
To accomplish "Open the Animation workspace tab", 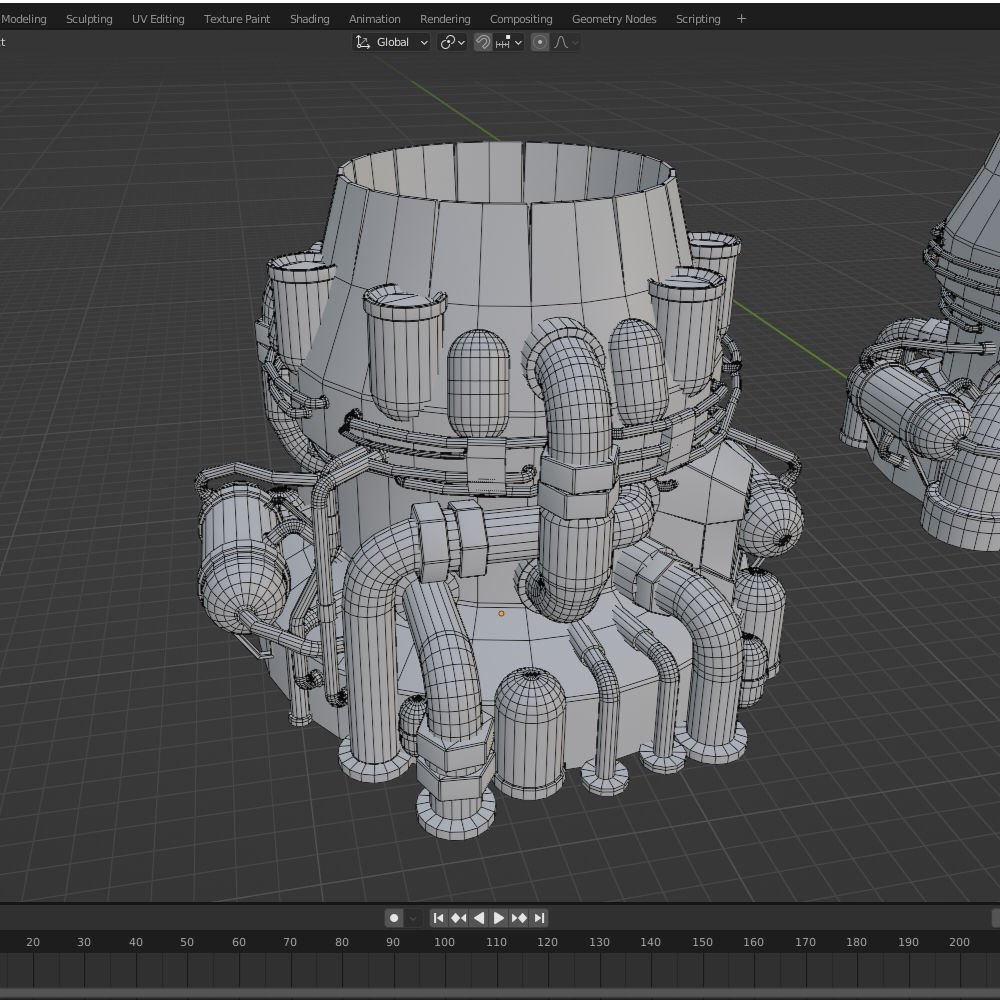I will click(x=374, y=19).
